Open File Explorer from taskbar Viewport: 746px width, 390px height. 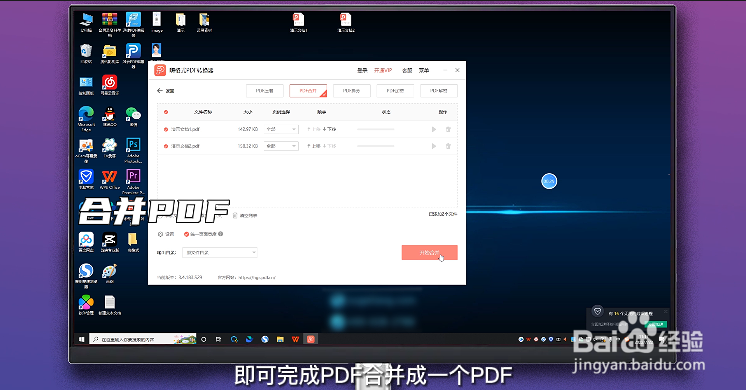[x=280, y=339]
